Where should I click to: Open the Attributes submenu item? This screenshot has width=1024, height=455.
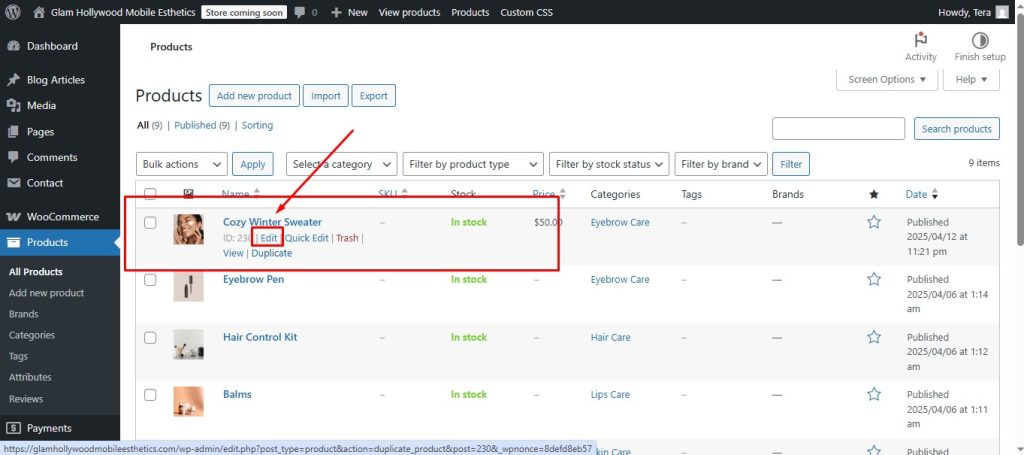tap(30, 377)
